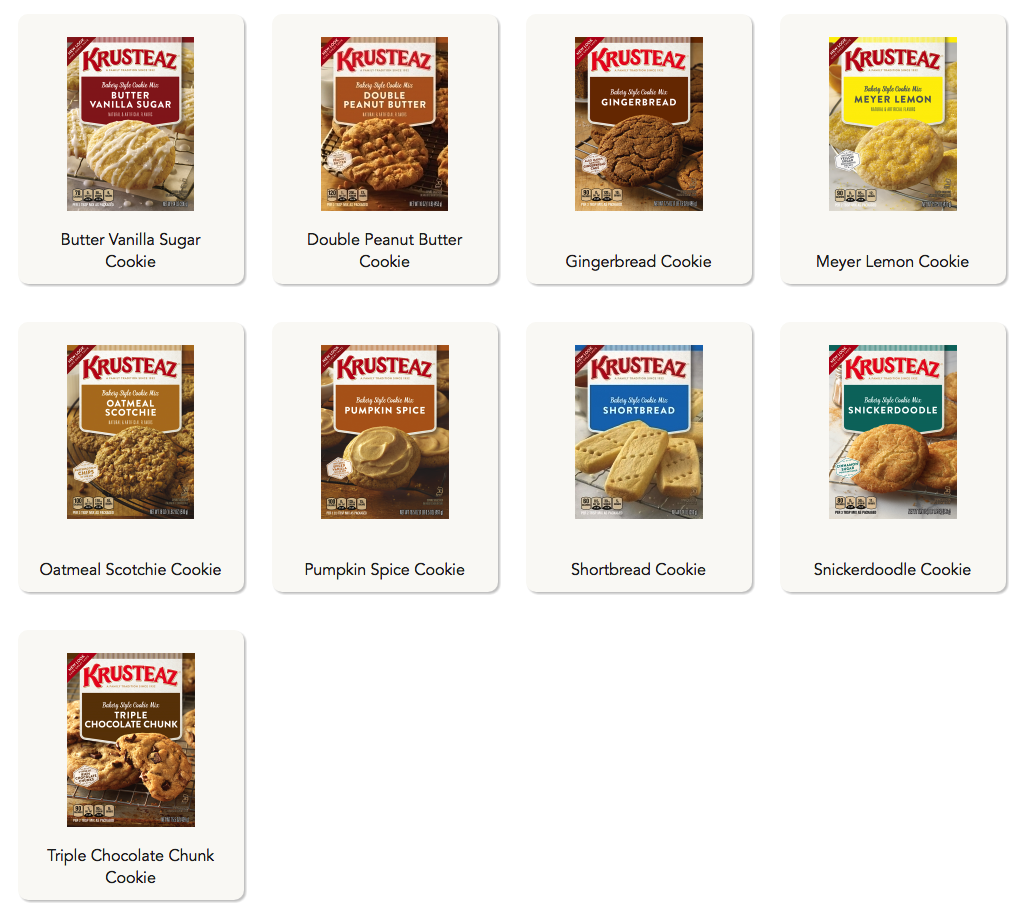This screenshot has width=1035, height=917.
Task: Click the Pumpkin Spice Cookie product name
Action: (x=384, y=569)
